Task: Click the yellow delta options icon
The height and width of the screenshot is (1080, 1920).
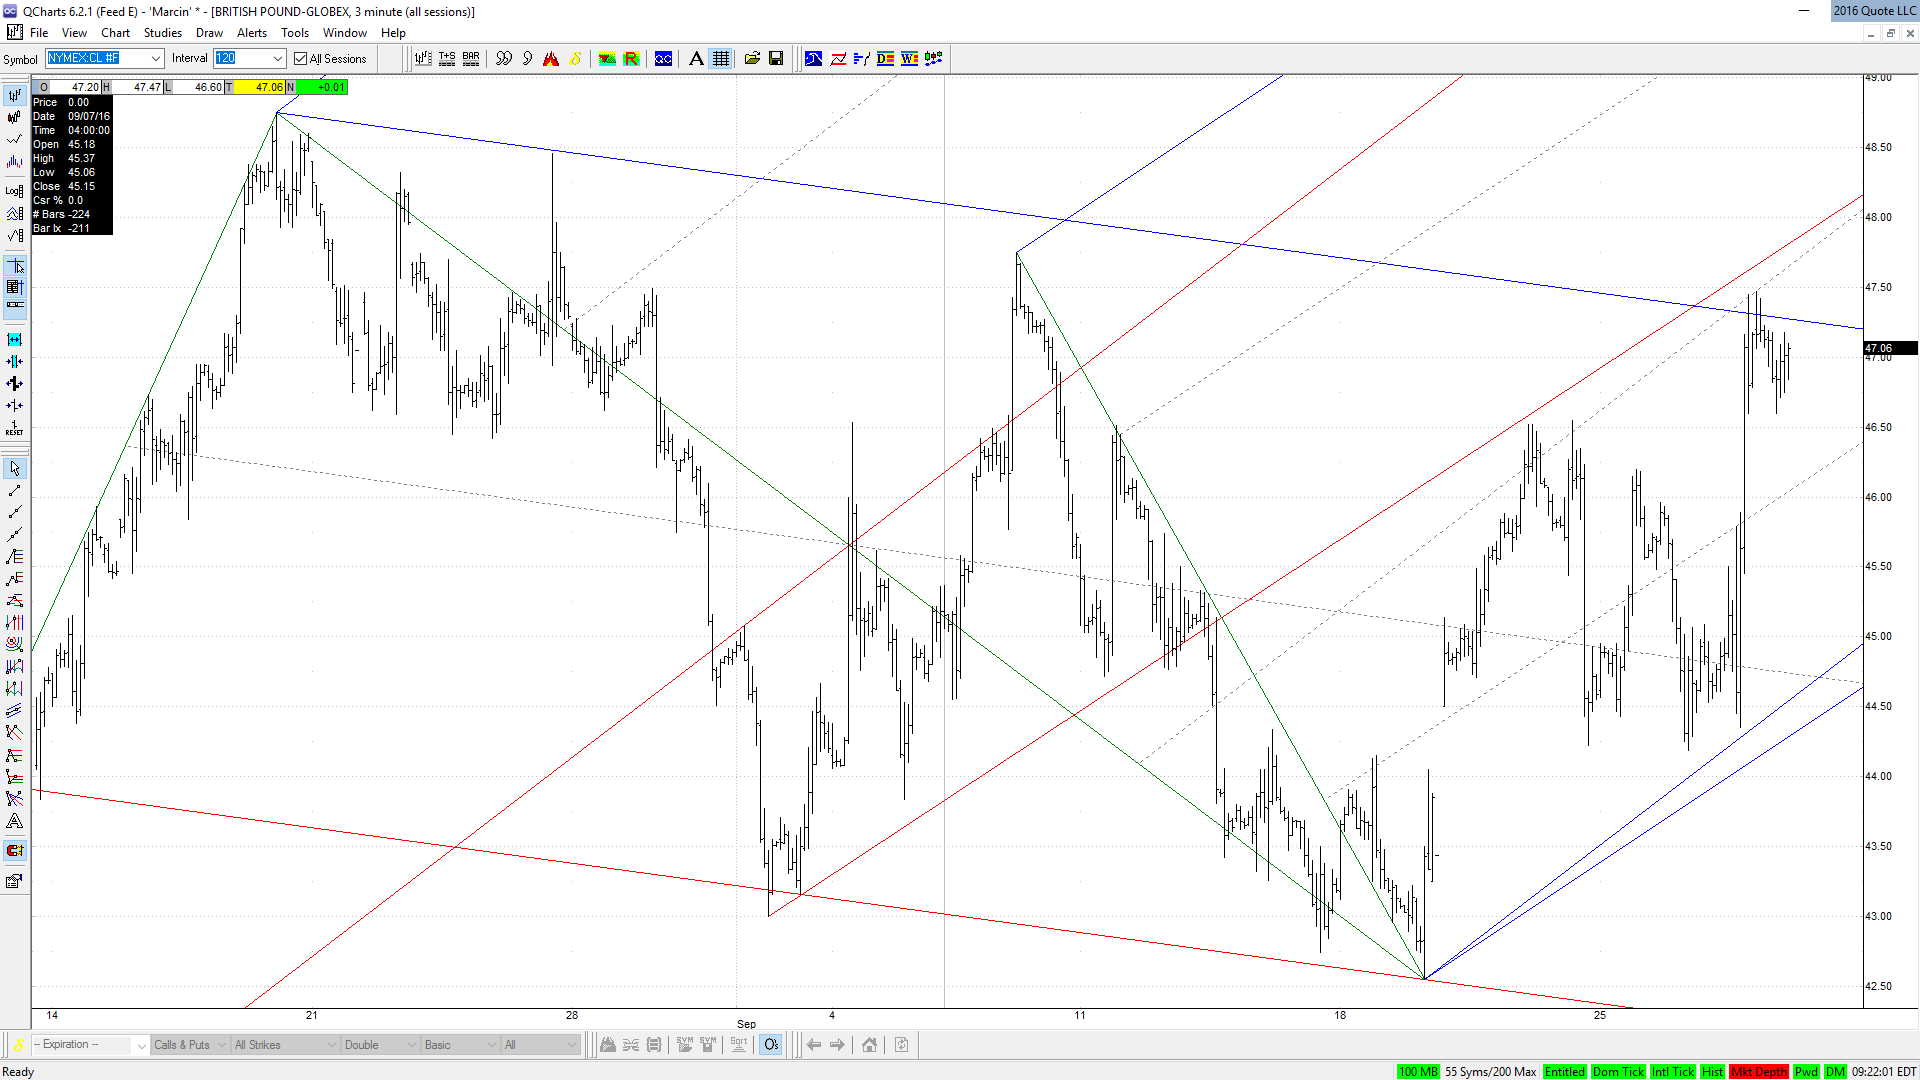Action: (x=576, y=59)
